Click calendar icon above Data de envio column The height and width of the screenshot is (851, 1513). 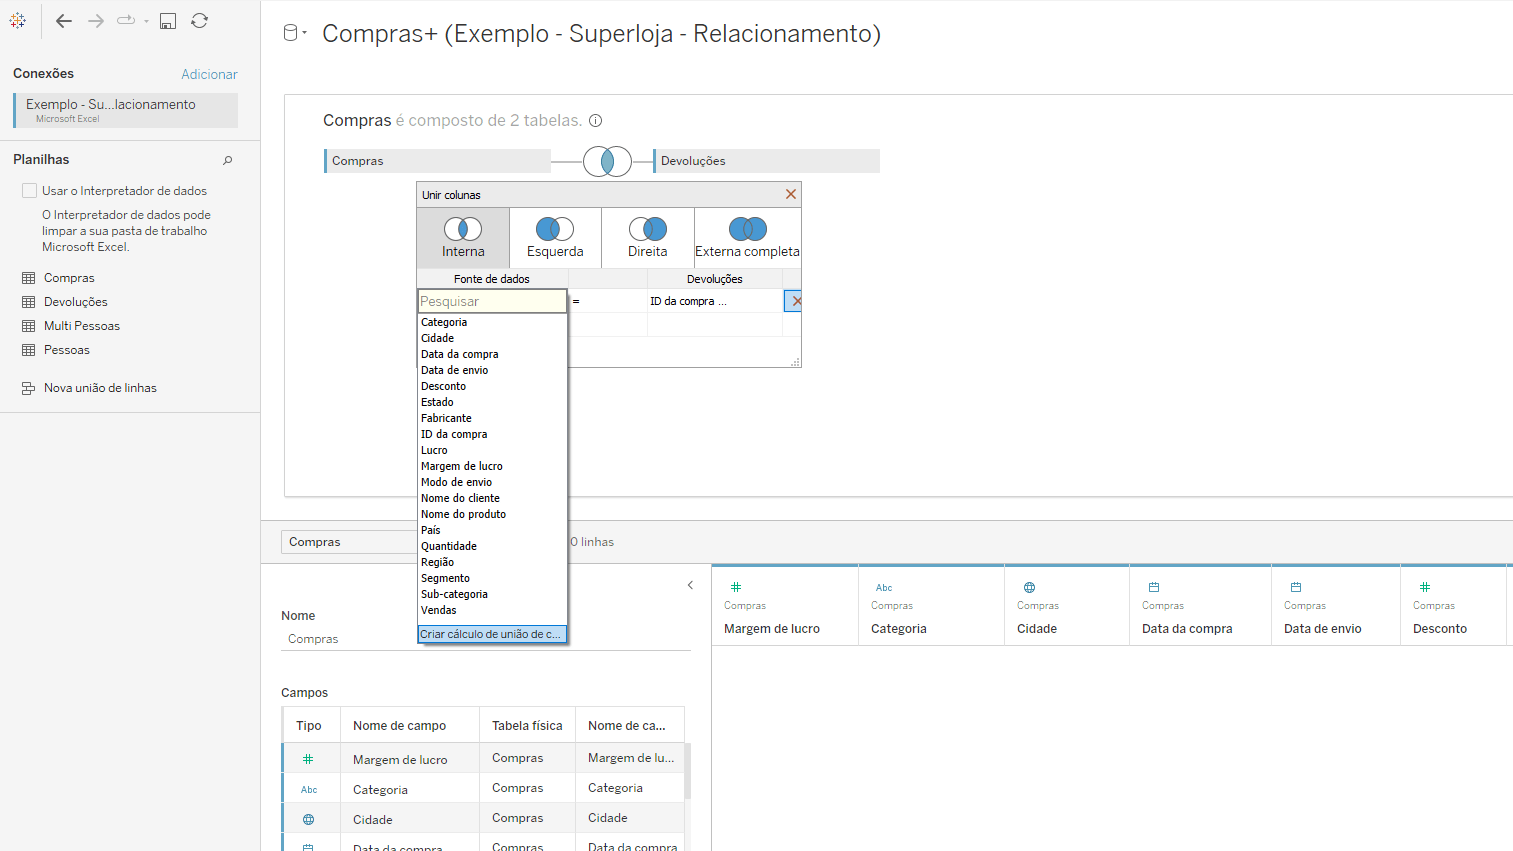tap(1296, 587)
